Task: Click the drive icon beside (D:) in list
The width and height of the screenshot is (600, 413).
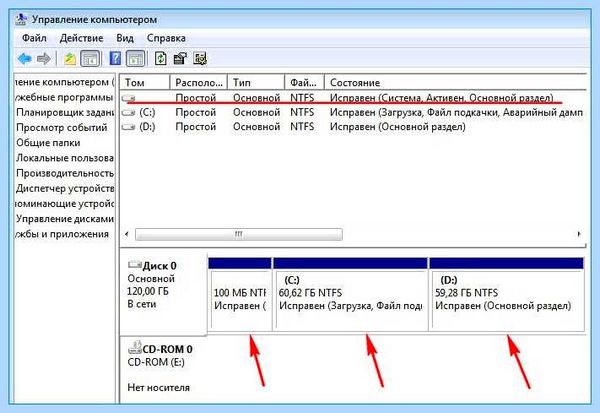Action: [128, 127]
